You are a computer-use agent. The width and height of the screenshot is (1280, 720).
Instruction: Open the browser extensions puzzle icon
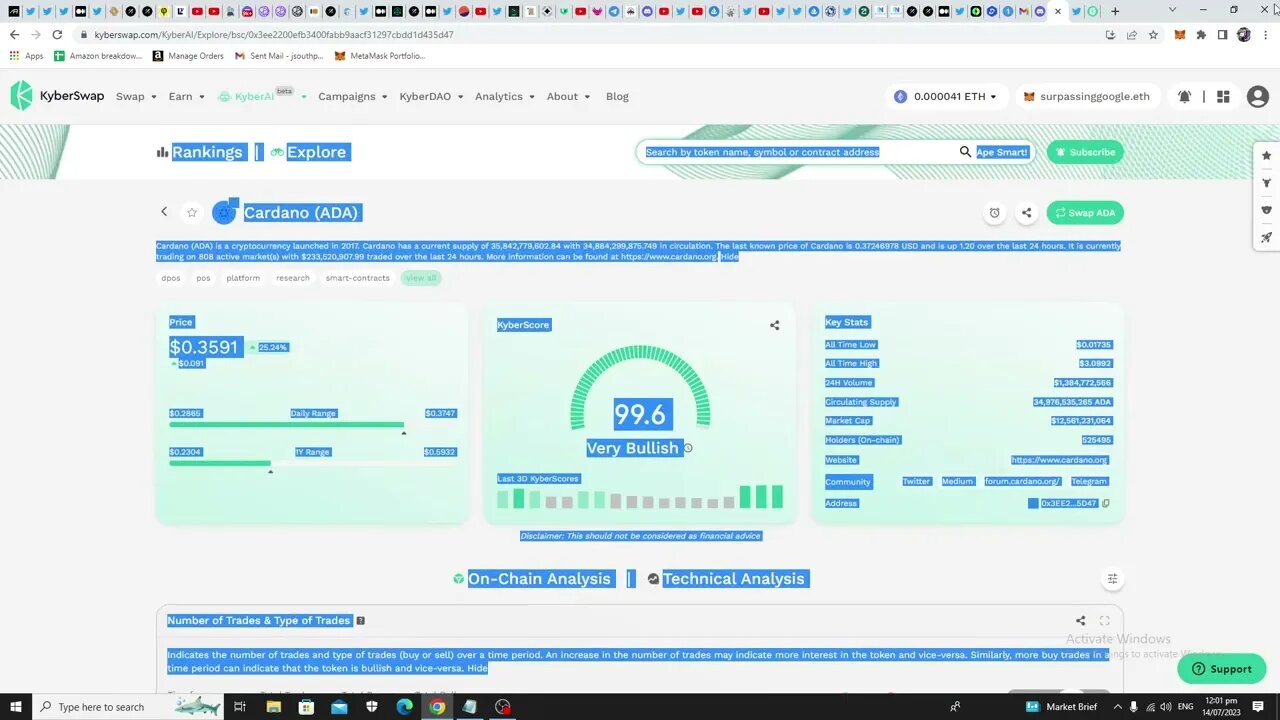(1201, 34)
